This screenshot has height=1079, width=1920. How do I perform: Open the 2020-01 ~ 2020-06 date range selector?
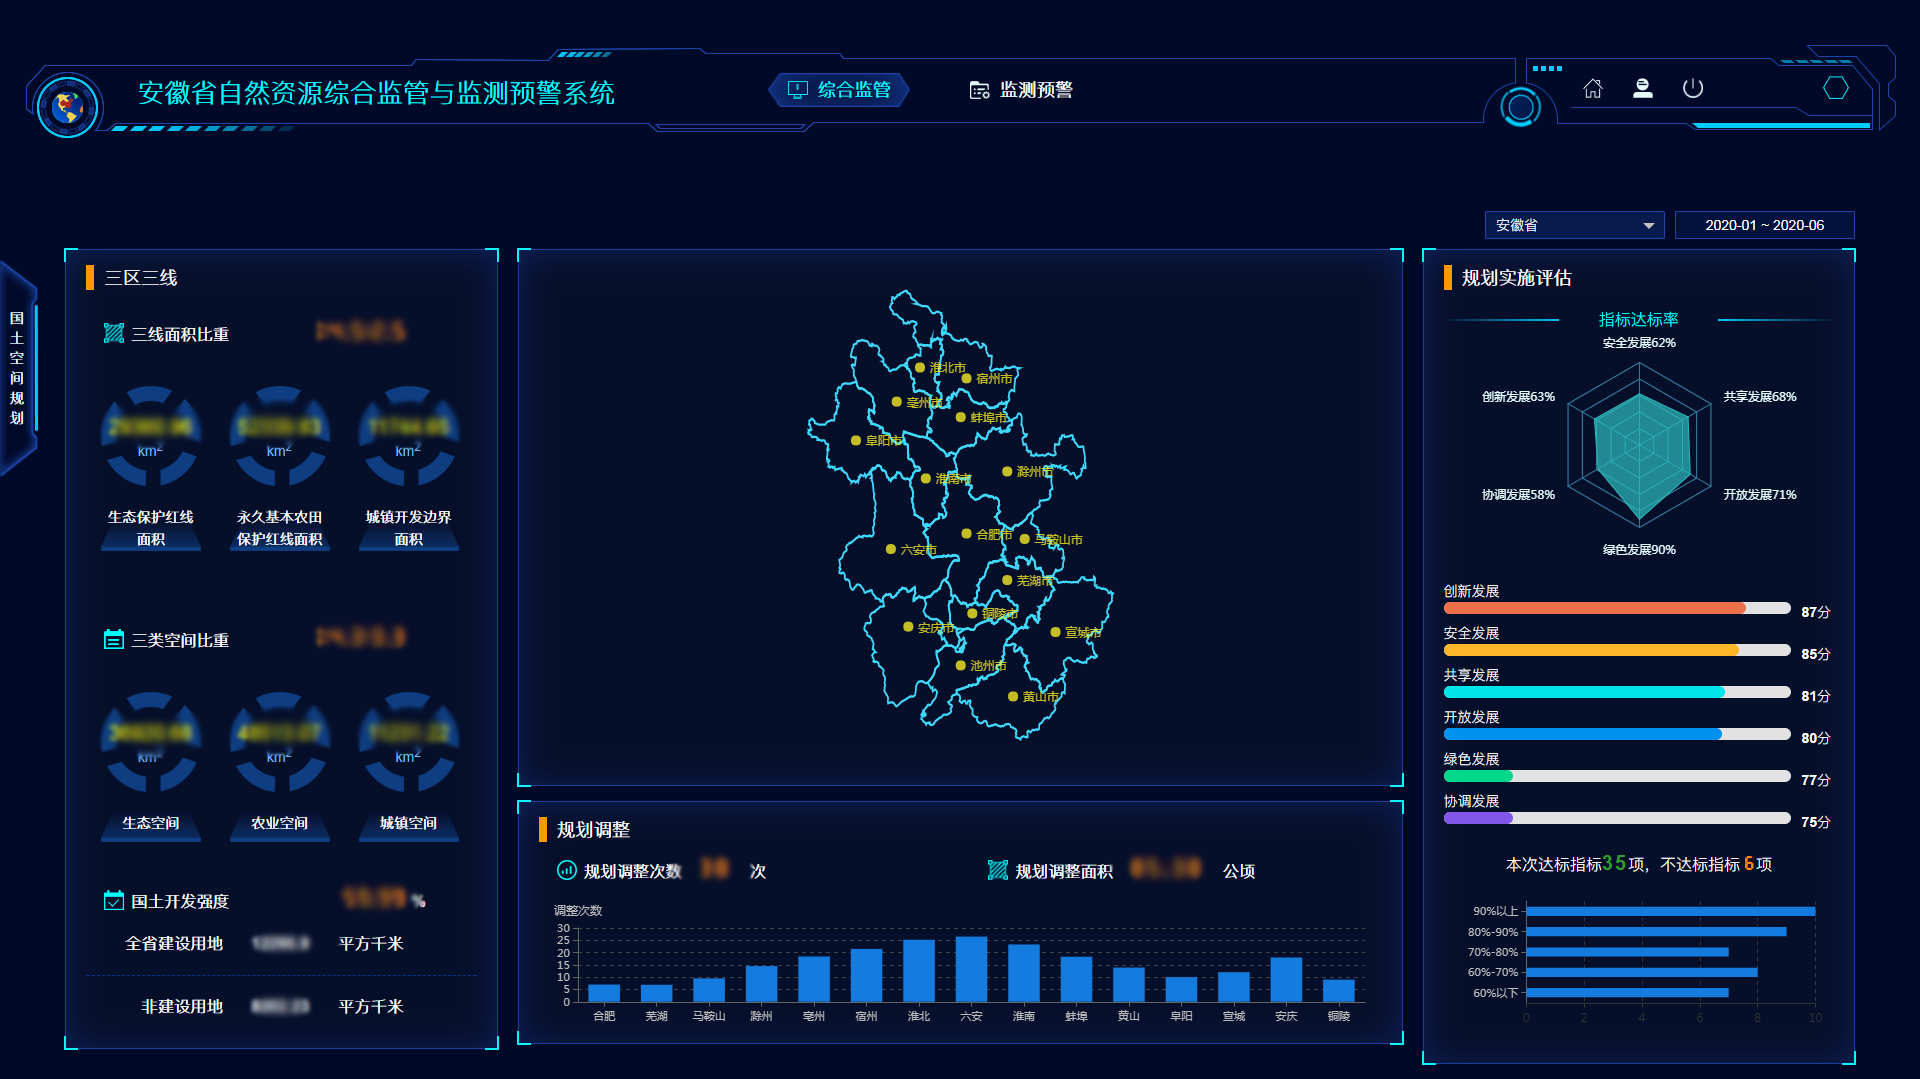[x=1765, y=225]
